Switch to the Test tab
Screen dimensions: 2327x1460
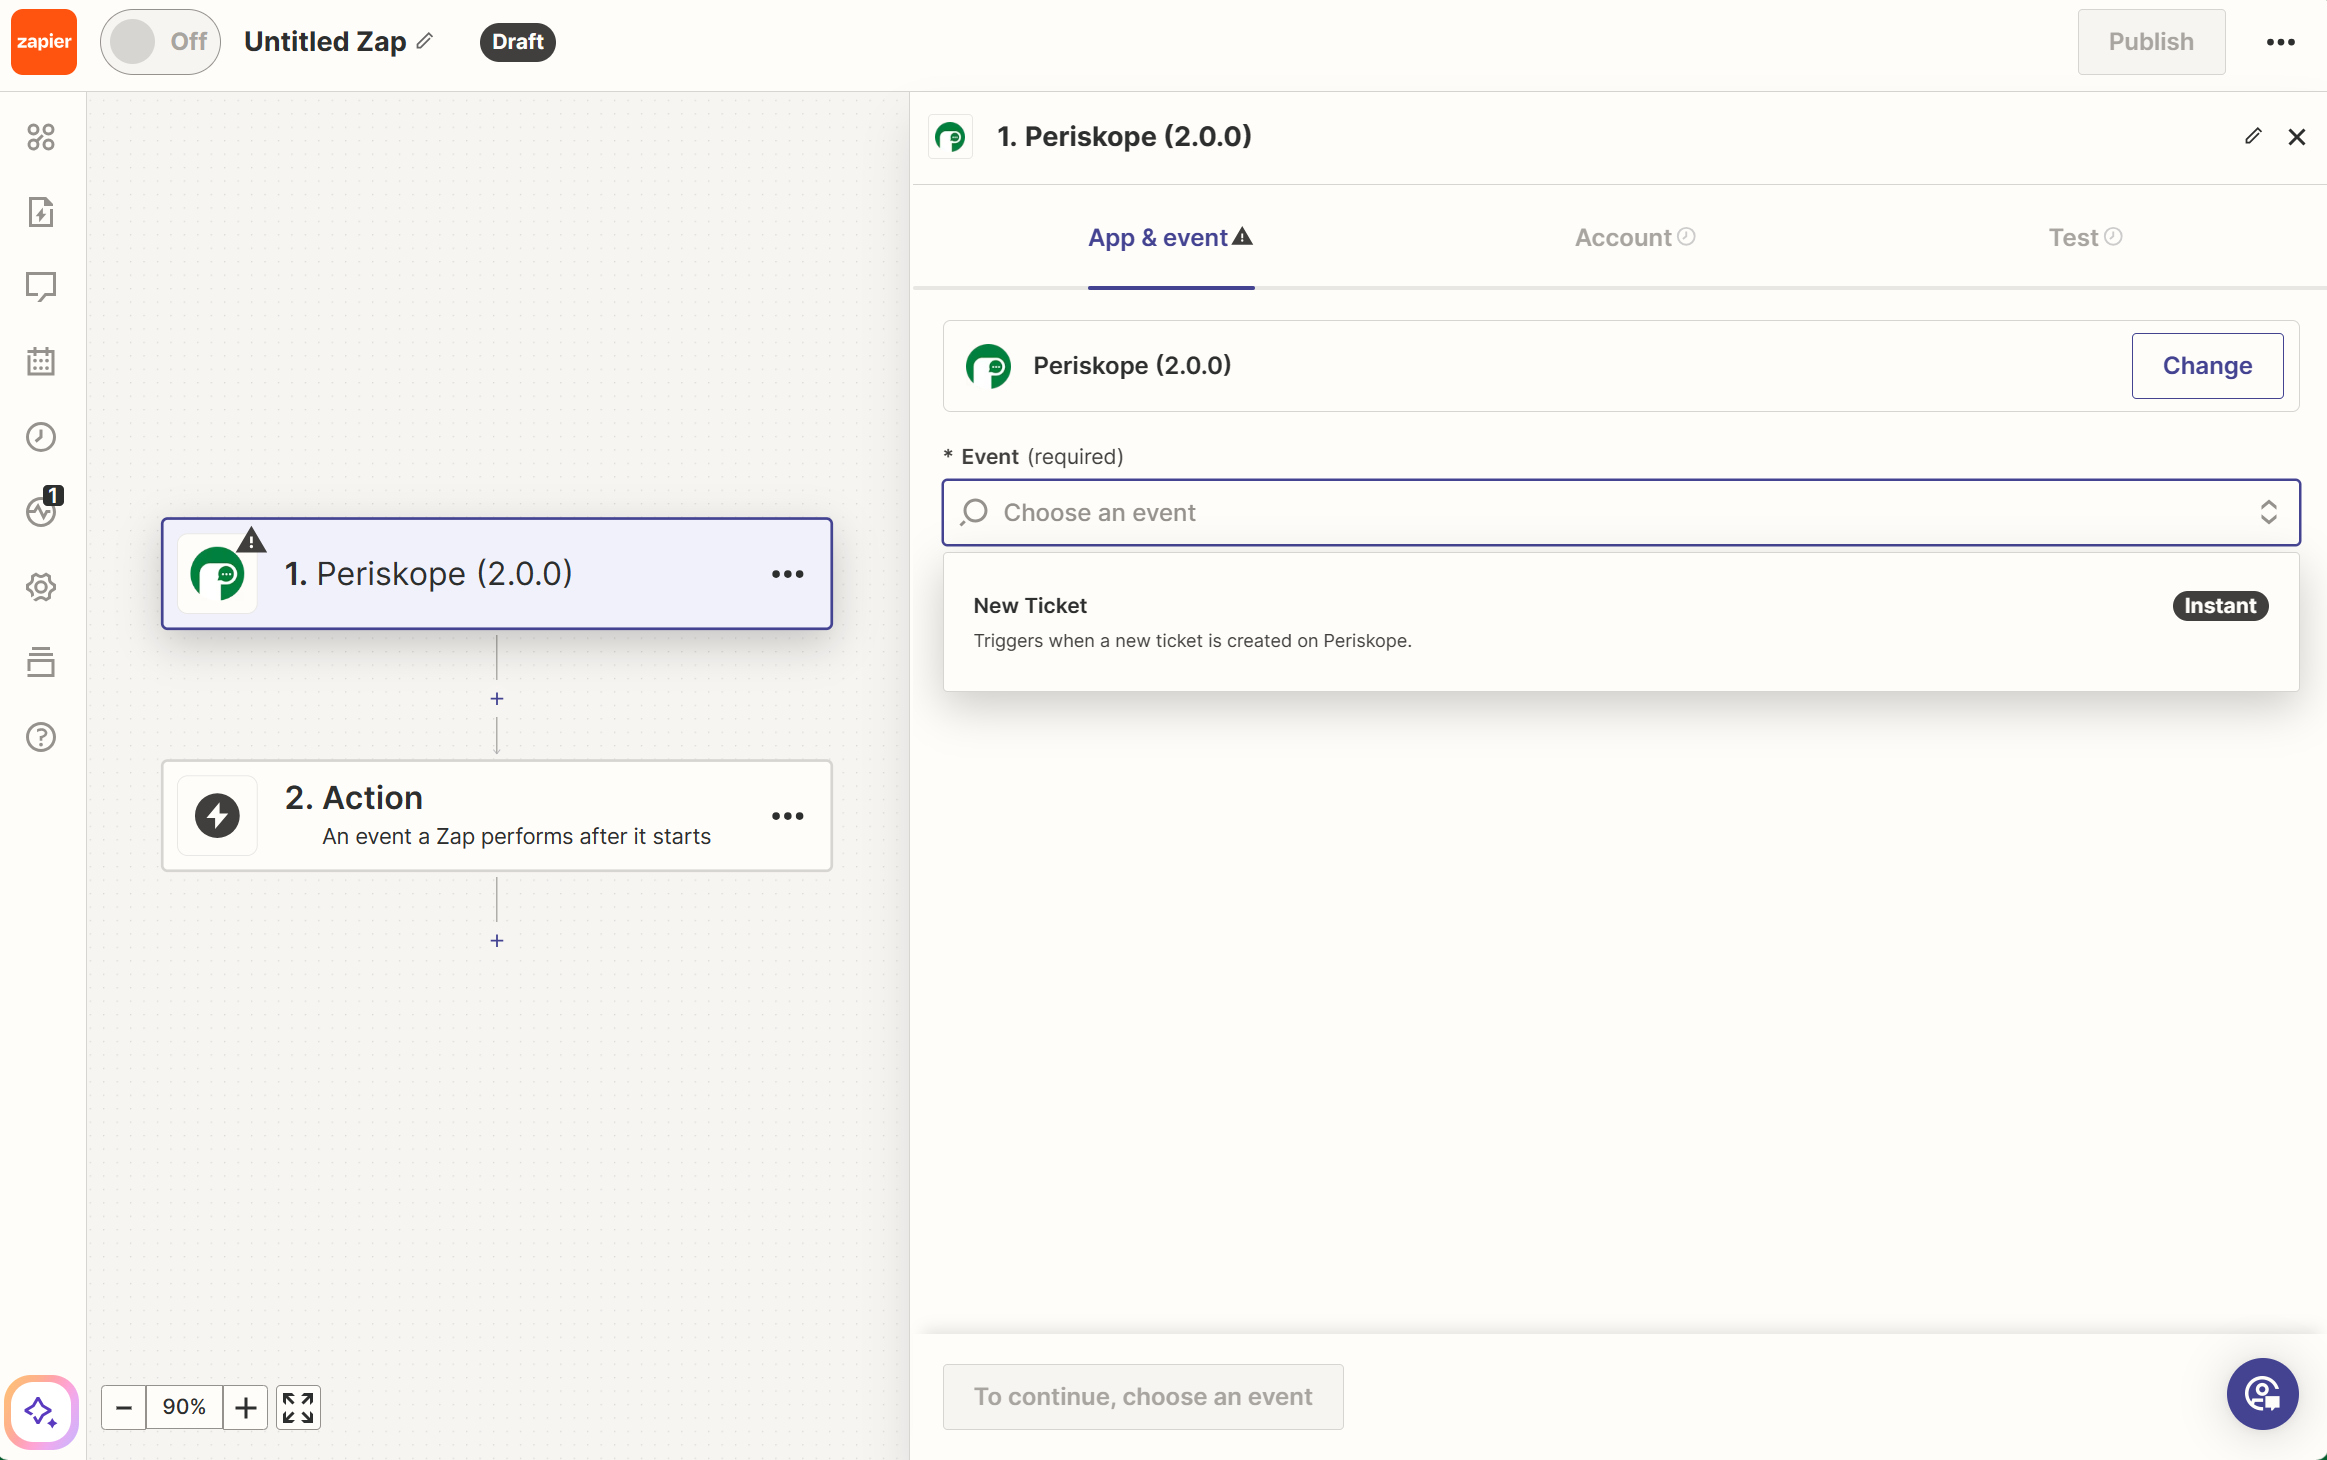click(2085, 238)
